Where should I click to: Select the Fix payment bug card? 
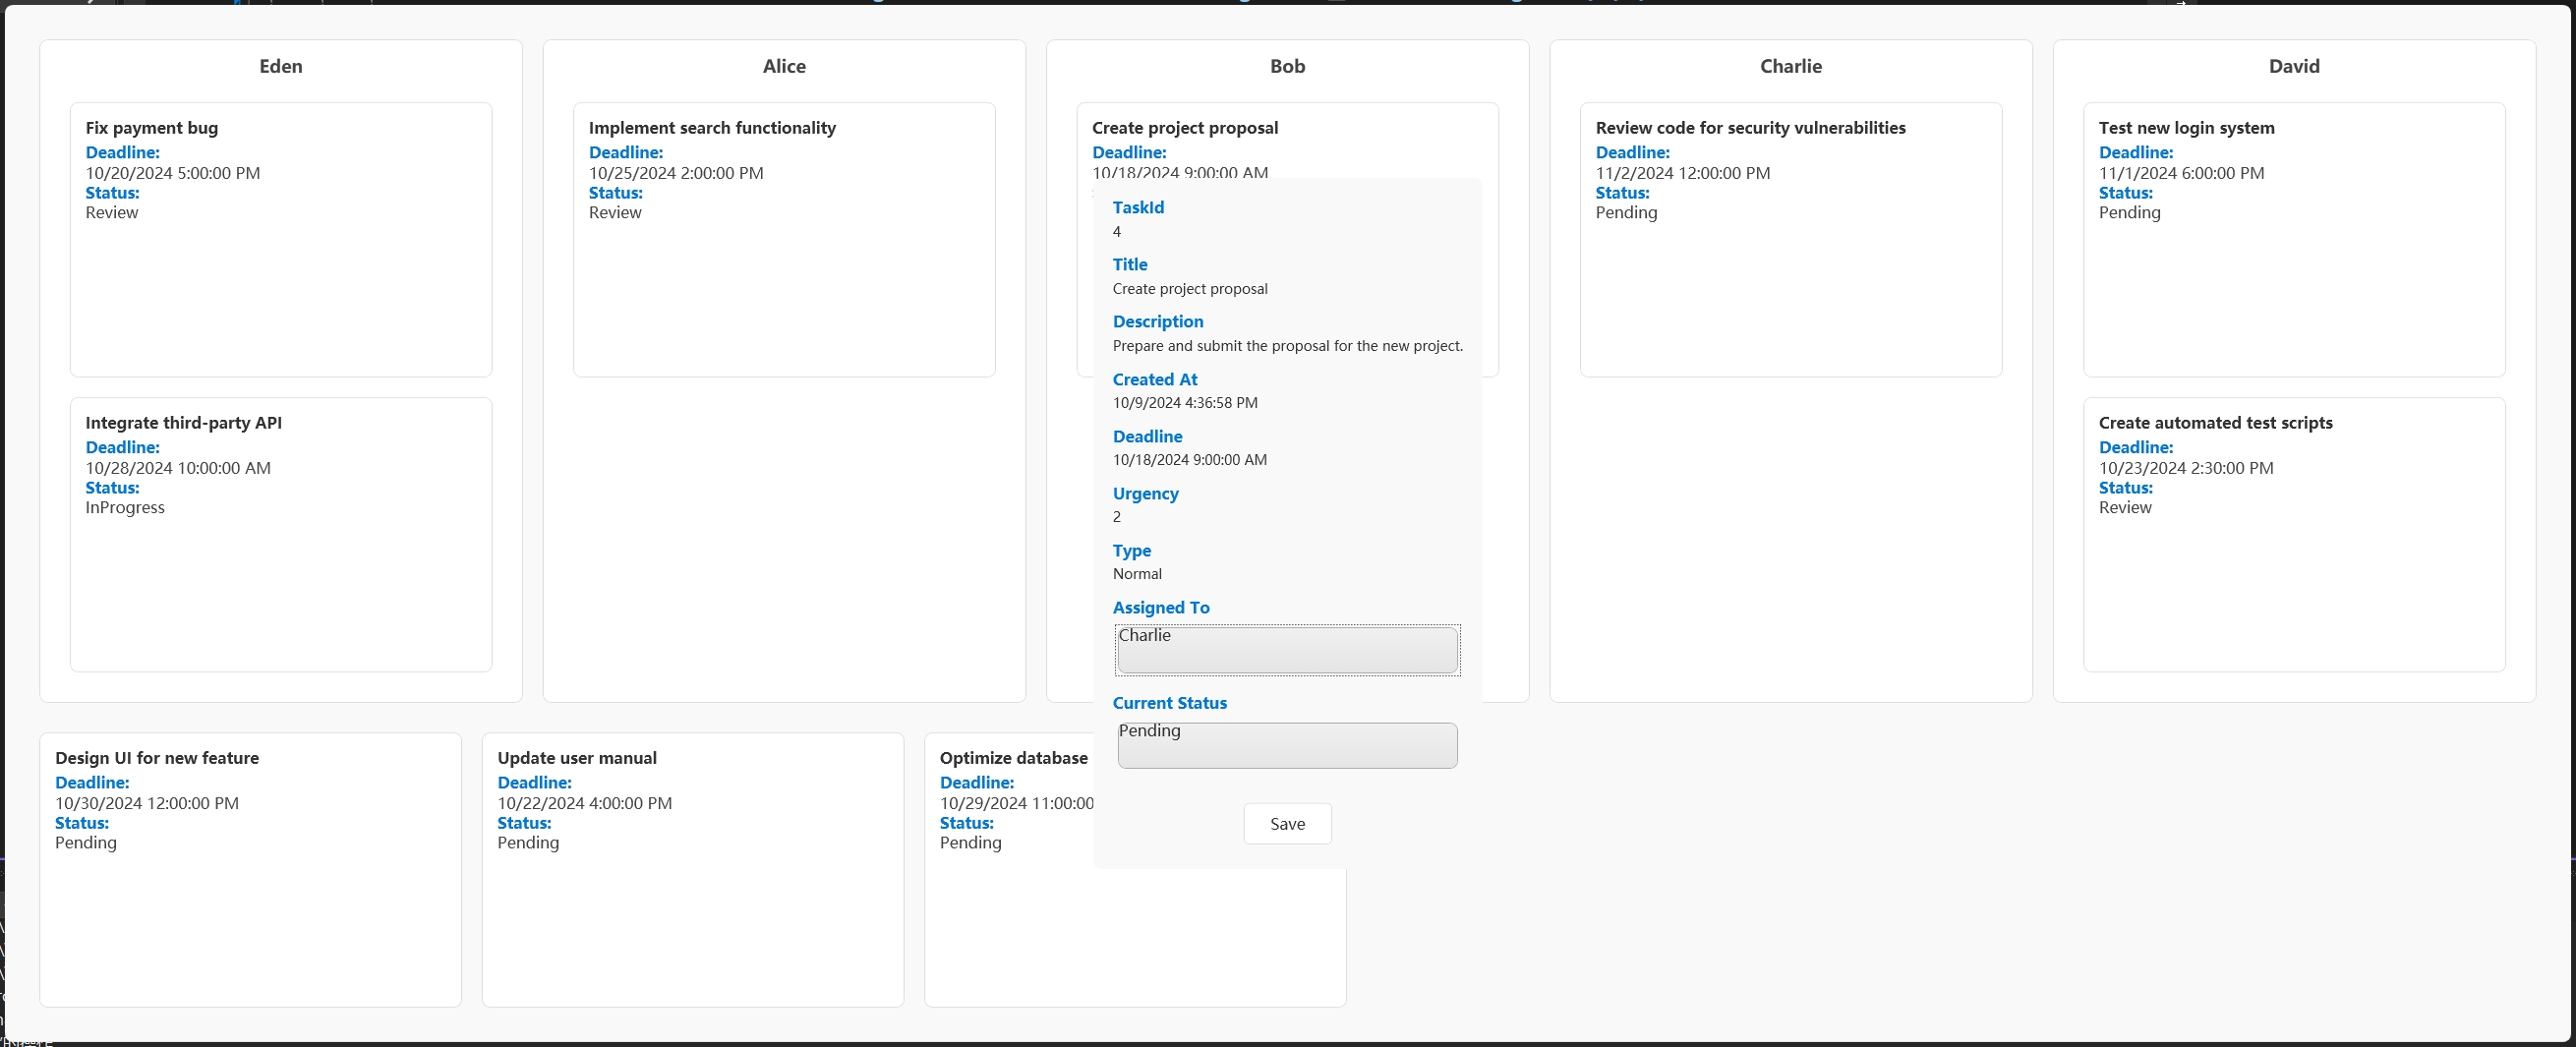tap(280, 239)
